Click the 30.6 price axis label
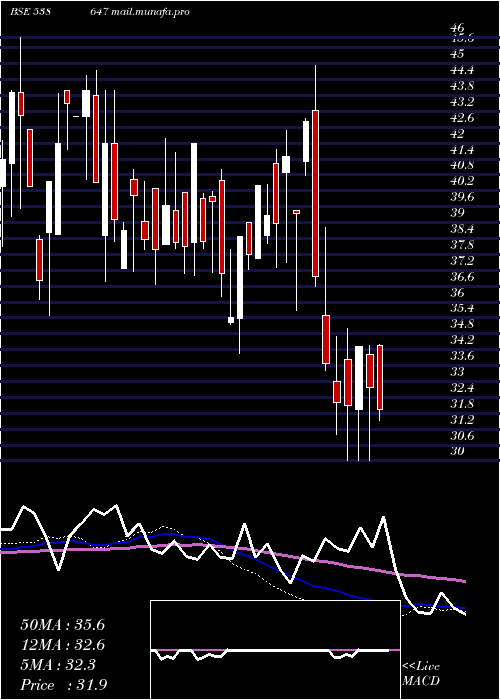Viewport: 500px width, 700px height. pos(462,435)
